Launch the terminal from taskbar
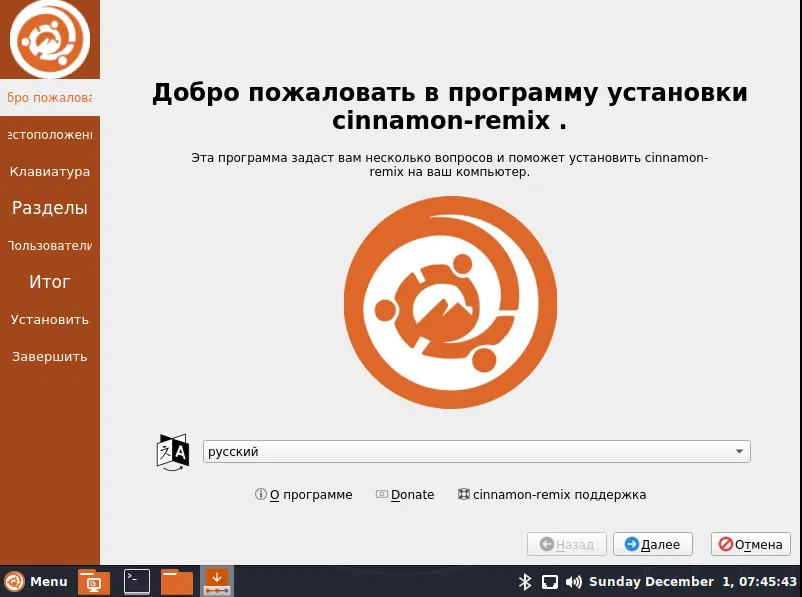Image resolution: width=802 pixels, height=597 pixels. pyautogui.click(x=137, y=582)
